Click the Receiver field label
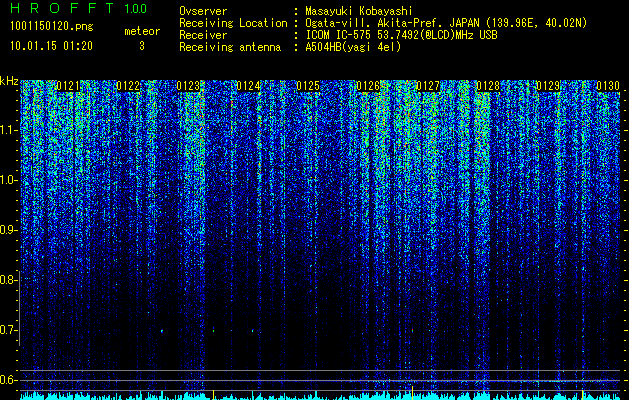Screen dimensions: 629x400 (x=203, y=35)
